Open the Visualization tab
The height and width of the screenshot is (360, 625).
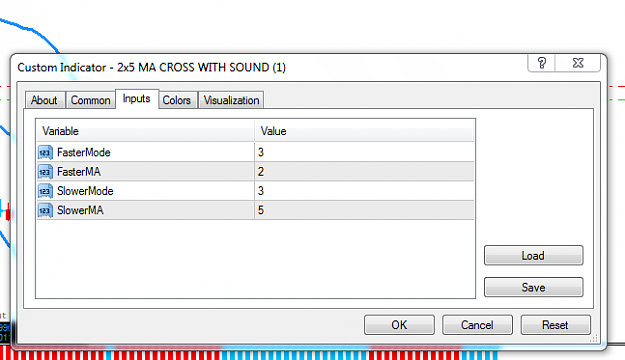231,100
